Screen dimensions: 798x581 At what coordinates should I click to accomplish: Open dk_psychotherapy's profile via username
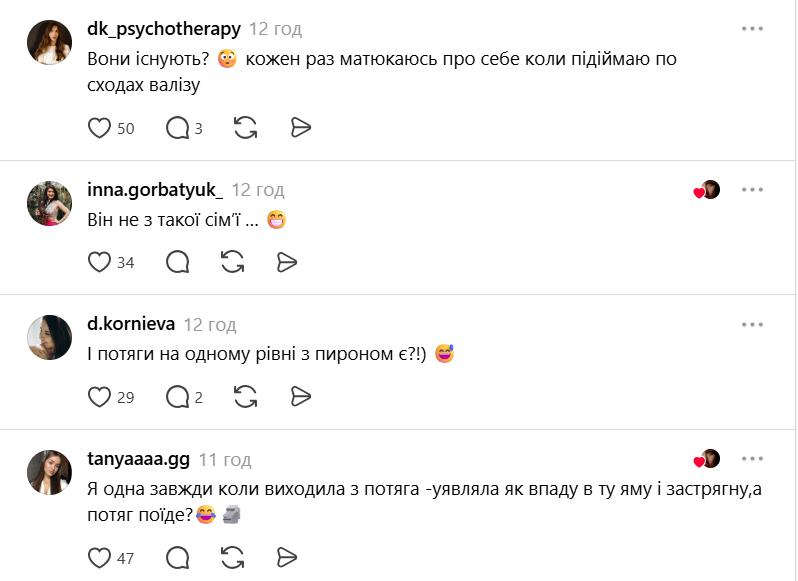point(164,29)
